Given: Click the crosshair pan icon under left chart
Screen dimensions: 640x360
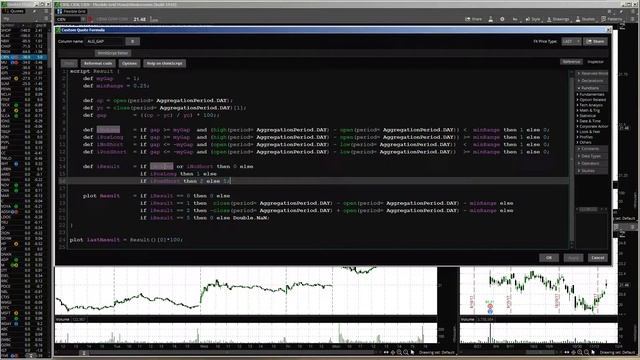Looking at the screenshot, I should (392, 352).
